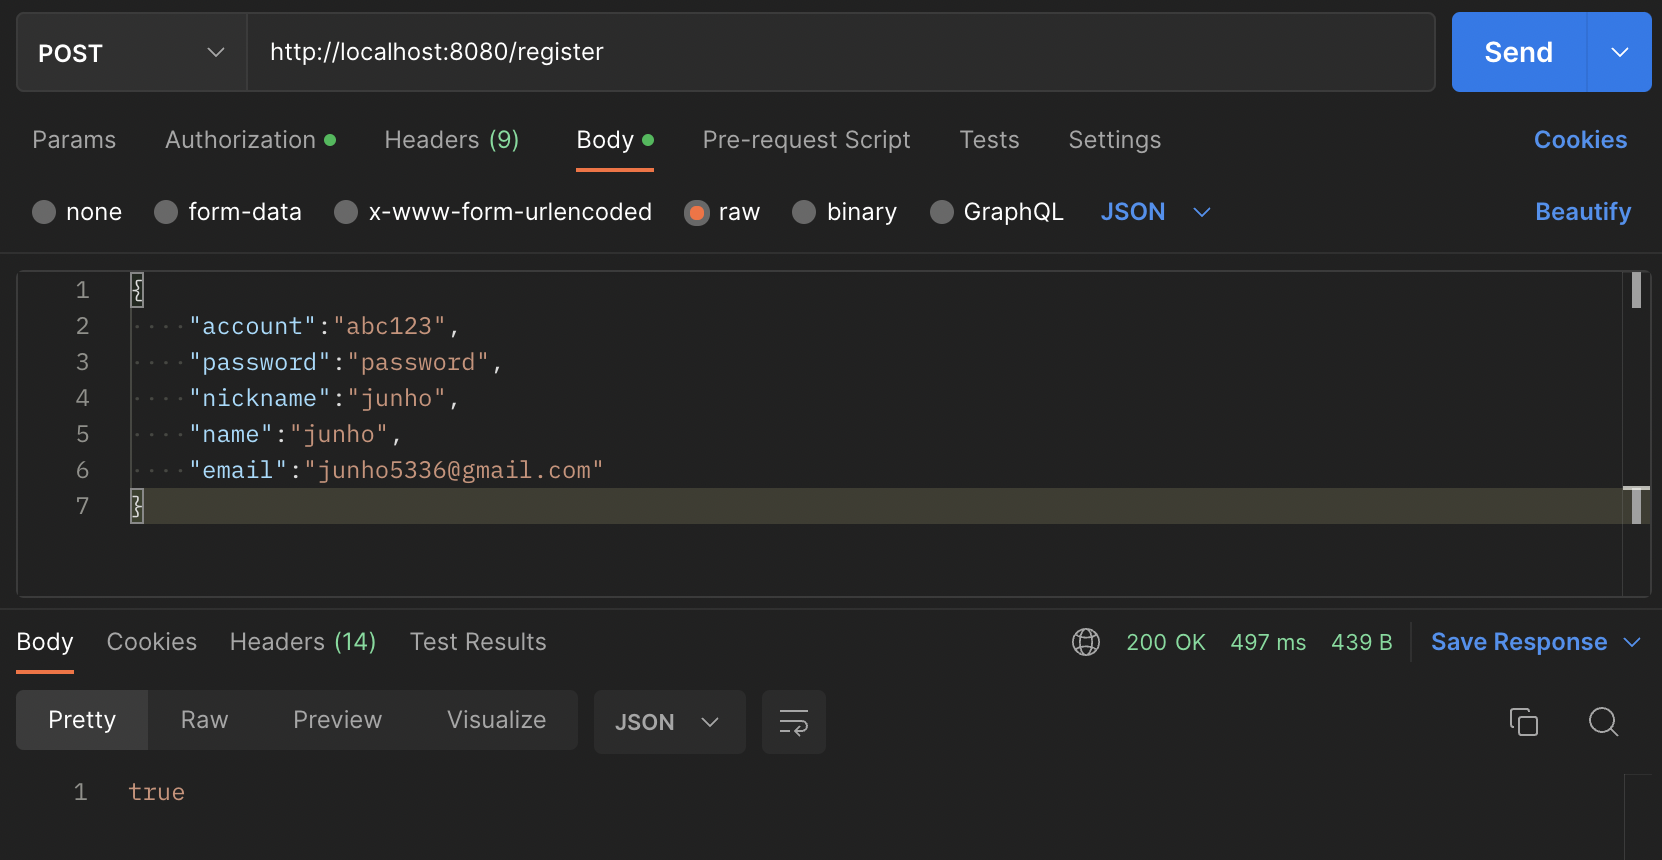Open the JSON body format dropdown
This screenshot has height=860, width=1662.
pyautogui.click(x=1155, y=212)
